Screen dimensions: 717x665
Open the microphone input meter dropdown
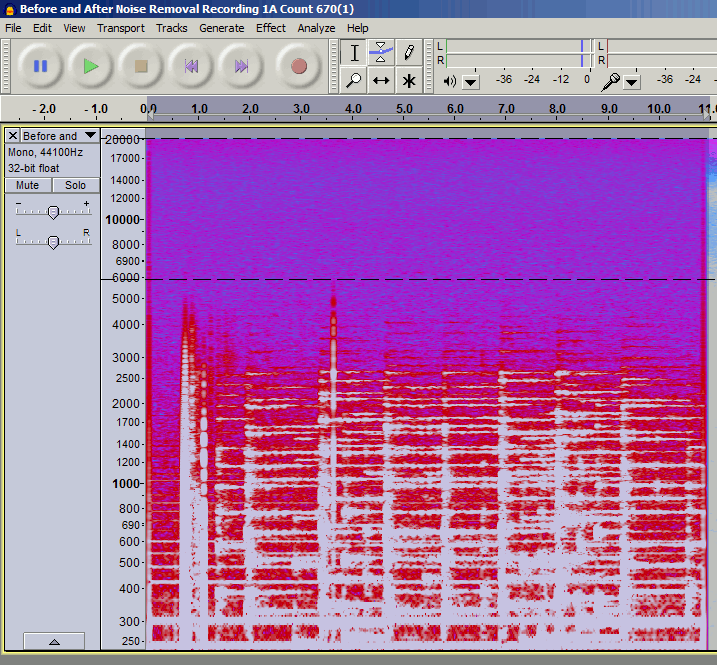pyautogui.click(x=632, y=82)
